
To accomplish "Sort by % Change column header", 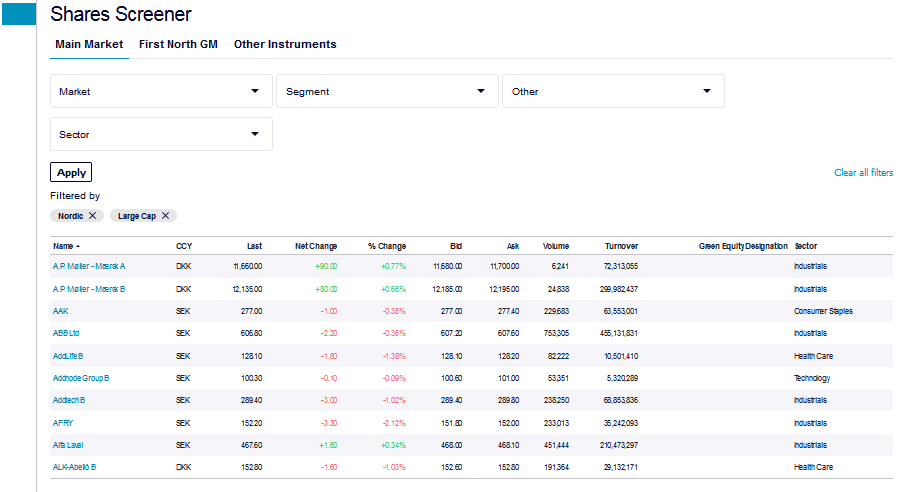I will [386, 246].
